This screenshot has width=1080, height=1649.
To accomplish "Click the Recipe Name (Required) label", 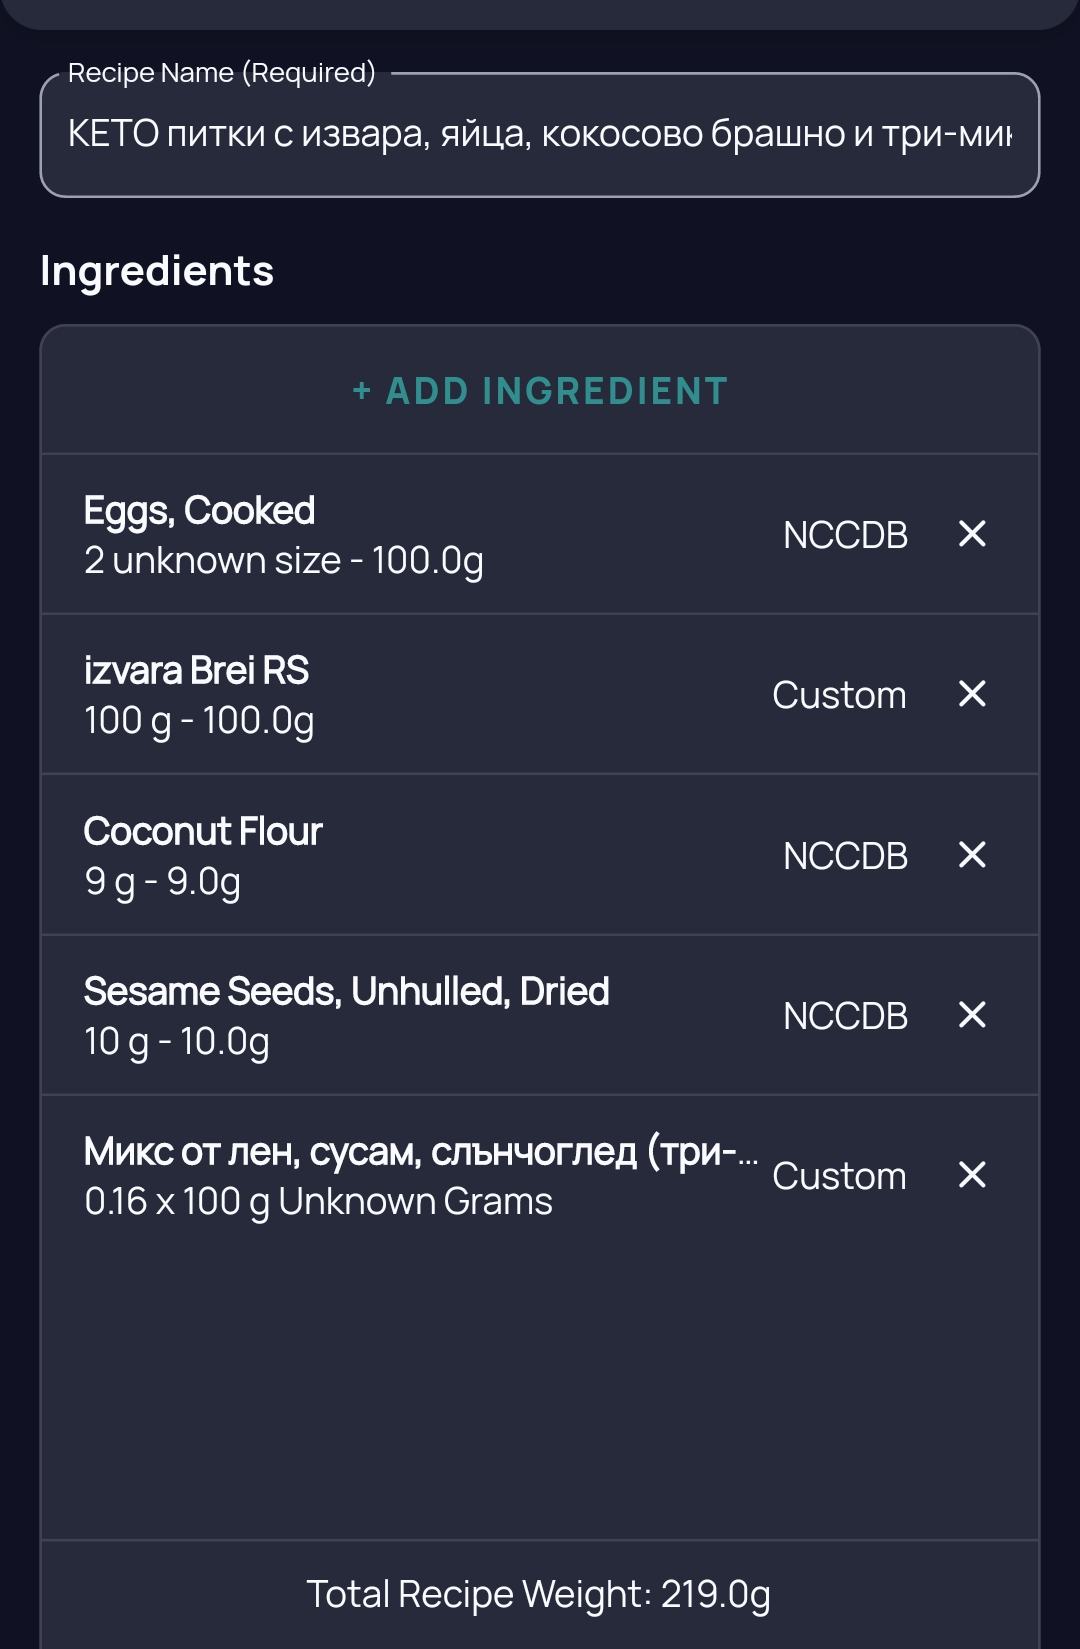I will tap(222, 73).
